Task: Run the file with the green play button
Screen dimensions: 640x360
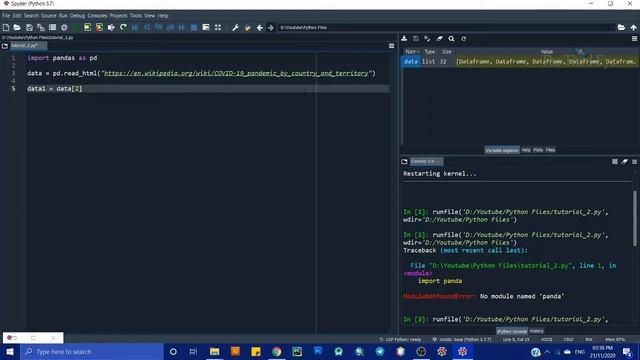Action: 76,27
